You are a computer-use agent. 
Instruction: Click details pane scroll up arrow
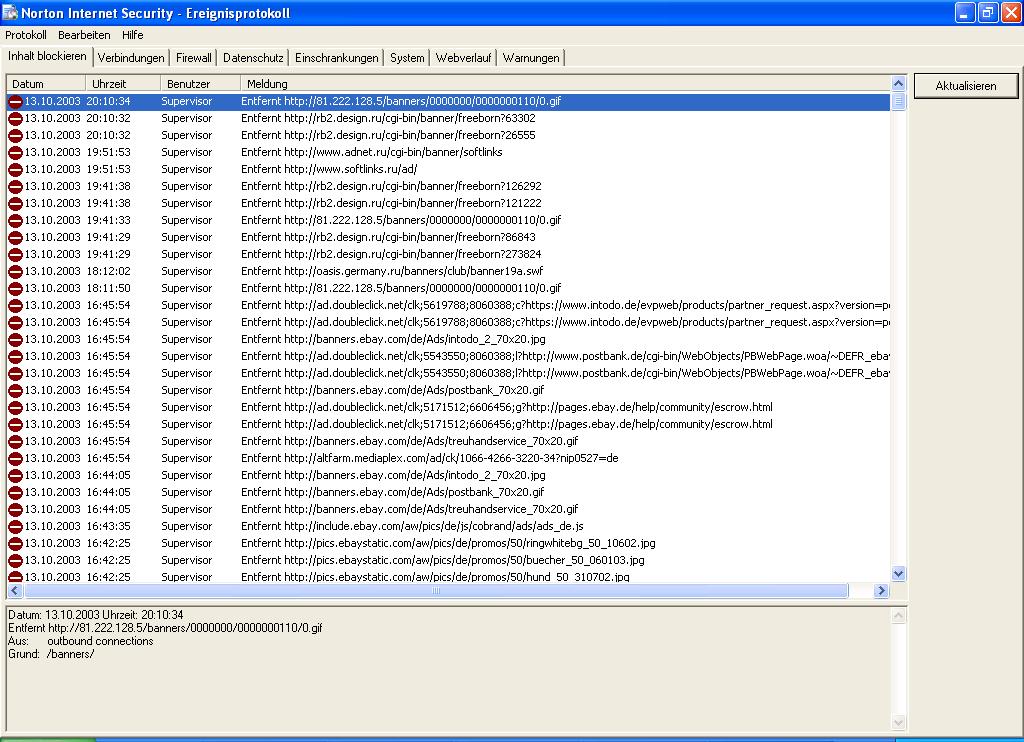pyautogui.click(x=899, y=615)
